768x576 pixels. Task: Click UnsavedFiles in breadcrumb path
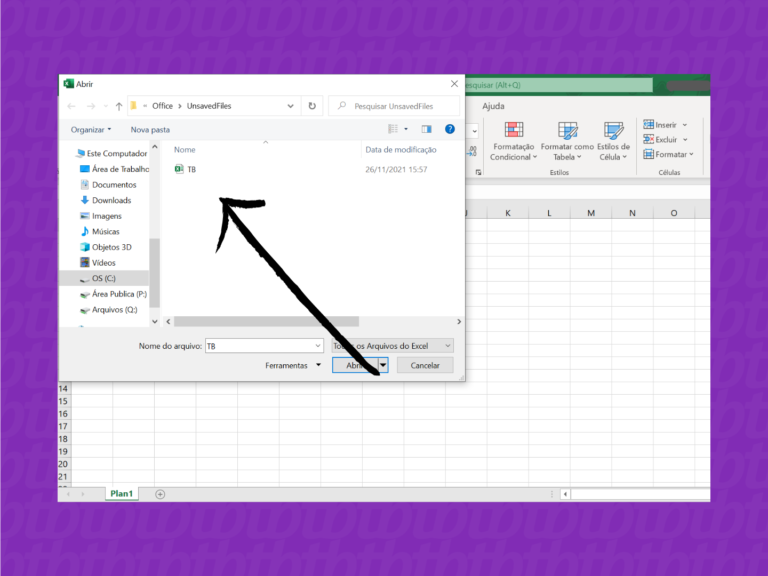pos(209,106)
